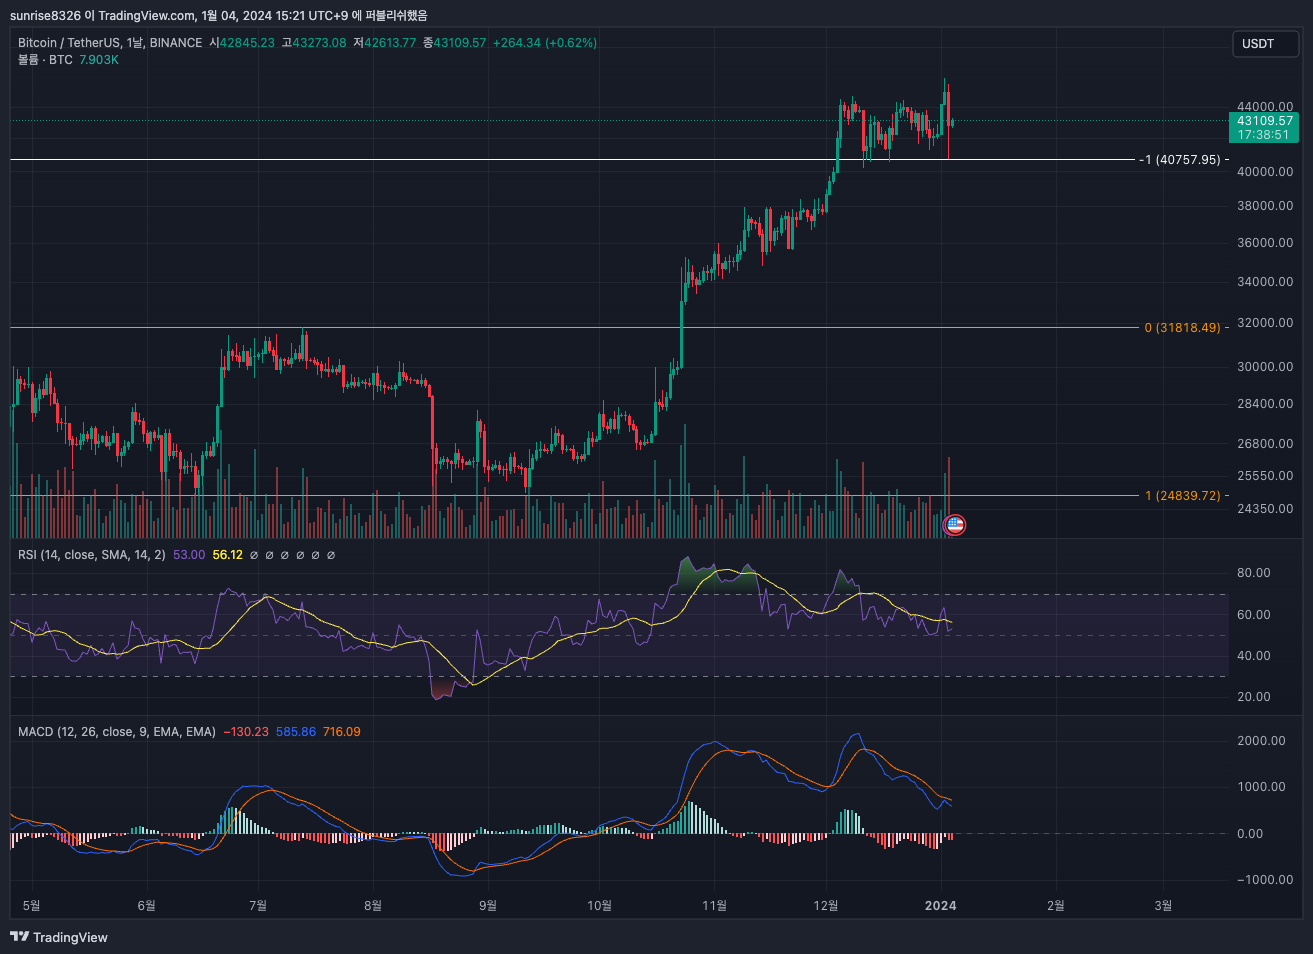
Task: Click the 28400.00 price axis label
Action: pos(1265,404)
